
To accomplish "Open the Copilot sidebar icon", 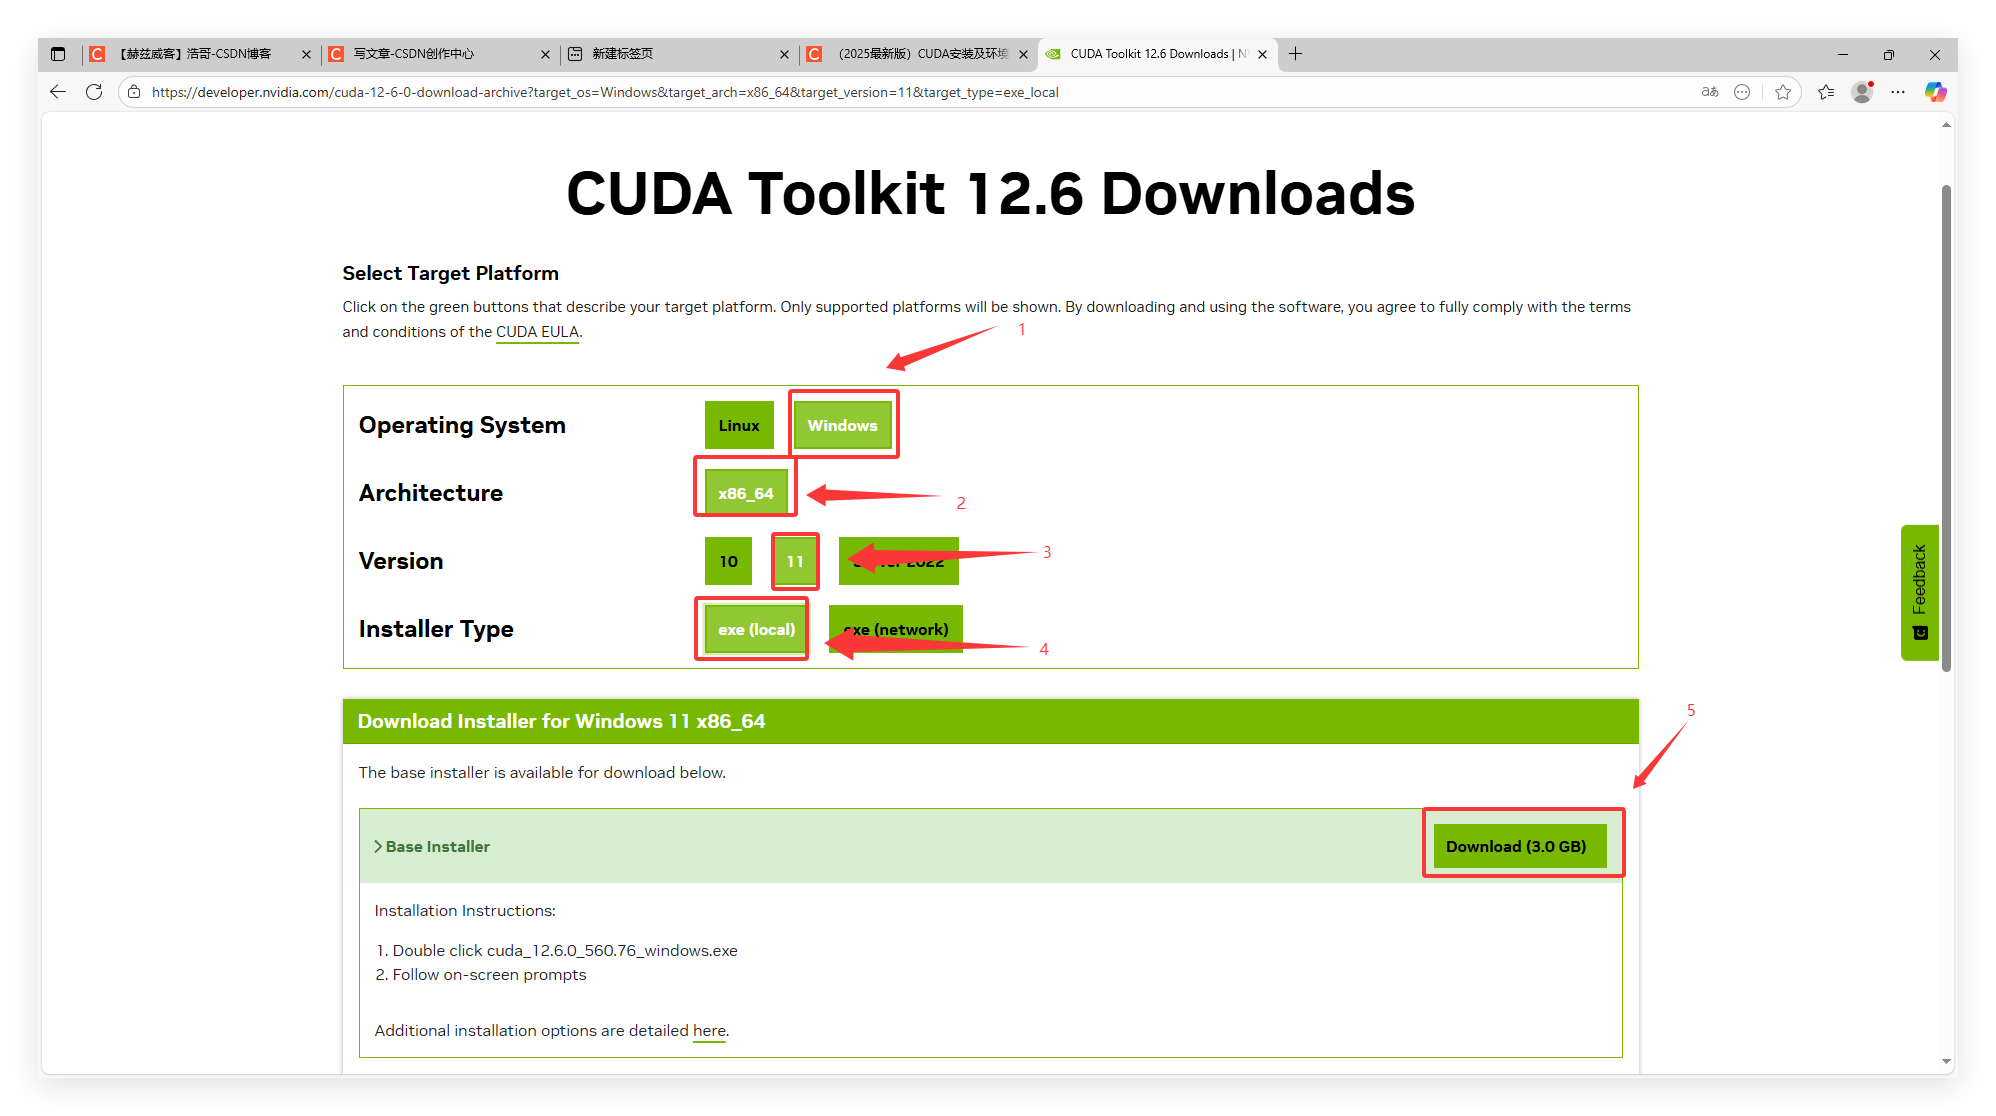I will (1935, 92).
